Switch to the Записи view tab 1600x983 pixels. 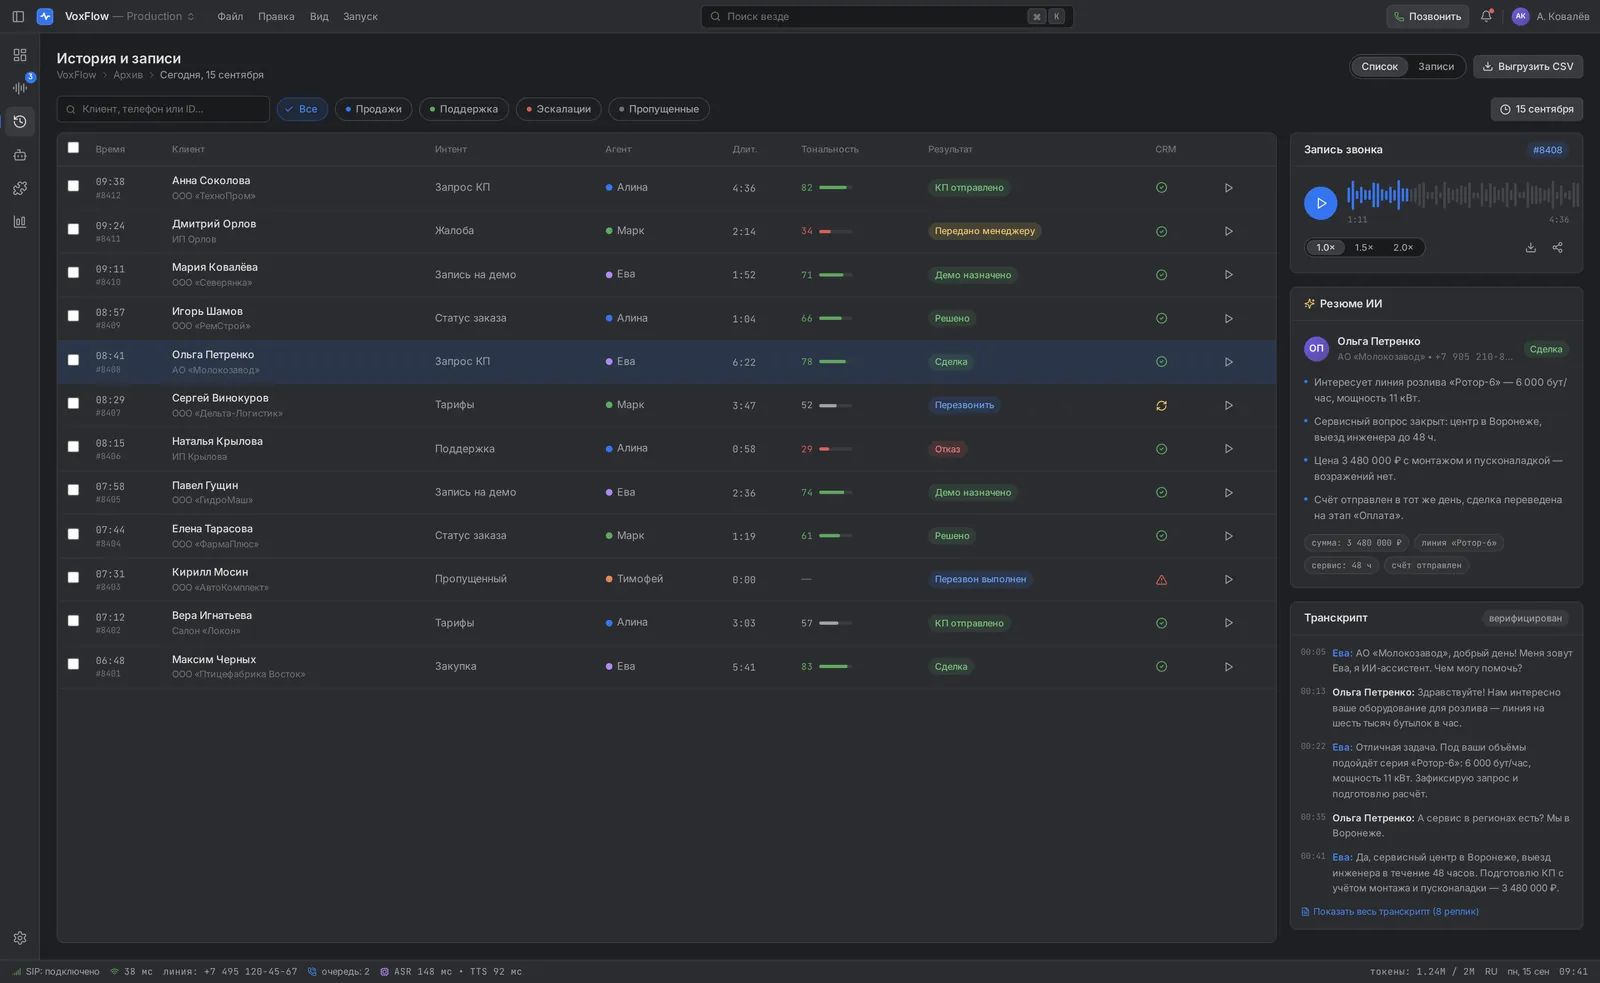coord(1436,66)
